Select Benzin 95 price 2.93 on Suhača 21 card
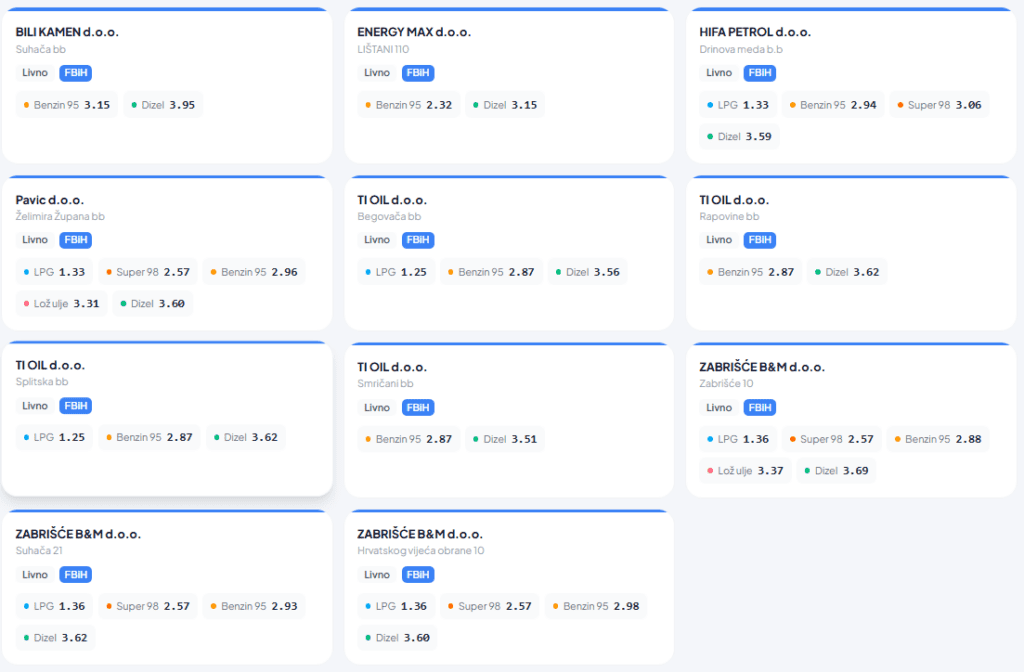Image resolution: width=1024 pixels, height=672 pixels. click(x=254, y=606)
